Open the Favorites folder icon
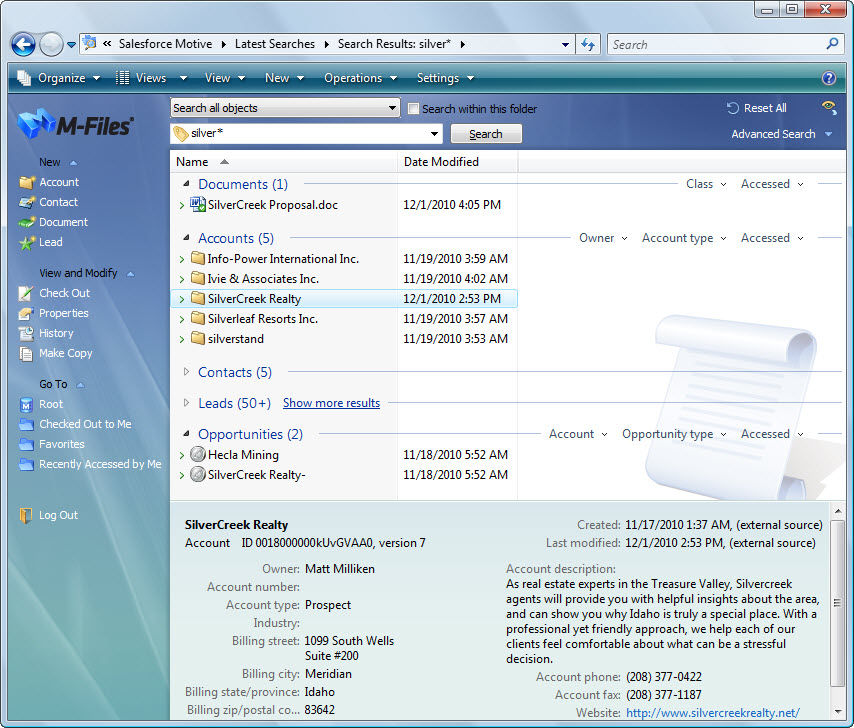This screenshot has width=854, height=728. pyautogui.click(x=26, y=444)
